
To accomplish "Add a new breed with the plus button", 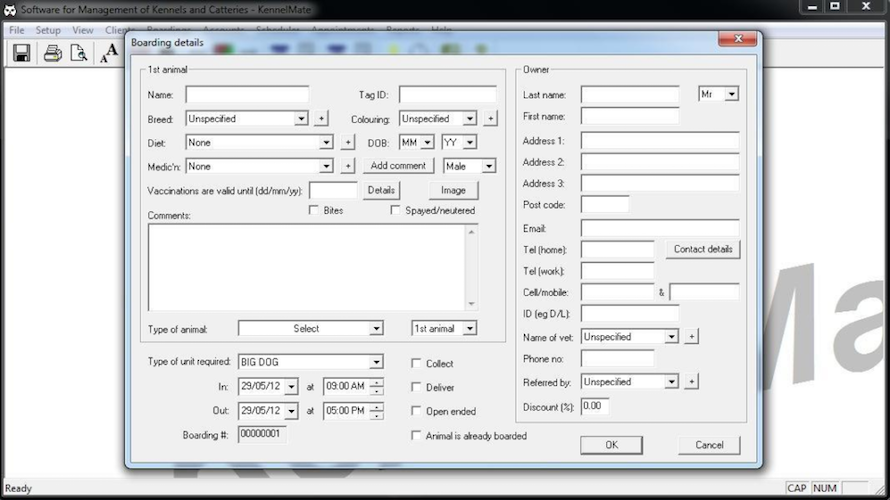I will pos(321,118).
